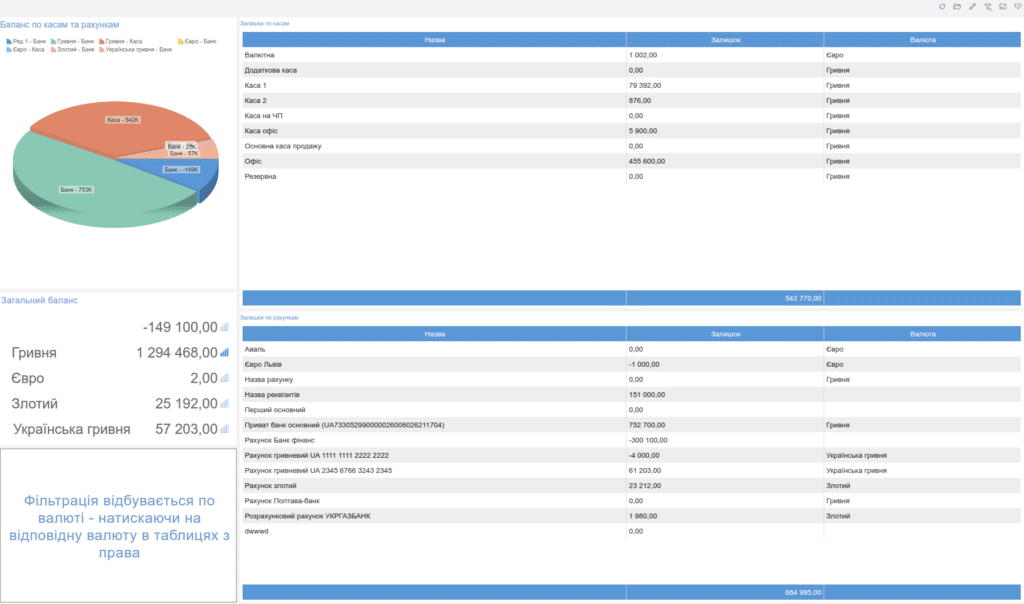Screen dimensions: 1024x604
Task: Sort accounts table by Назва header
Action: pyautogui.click(x=434, y=334)
